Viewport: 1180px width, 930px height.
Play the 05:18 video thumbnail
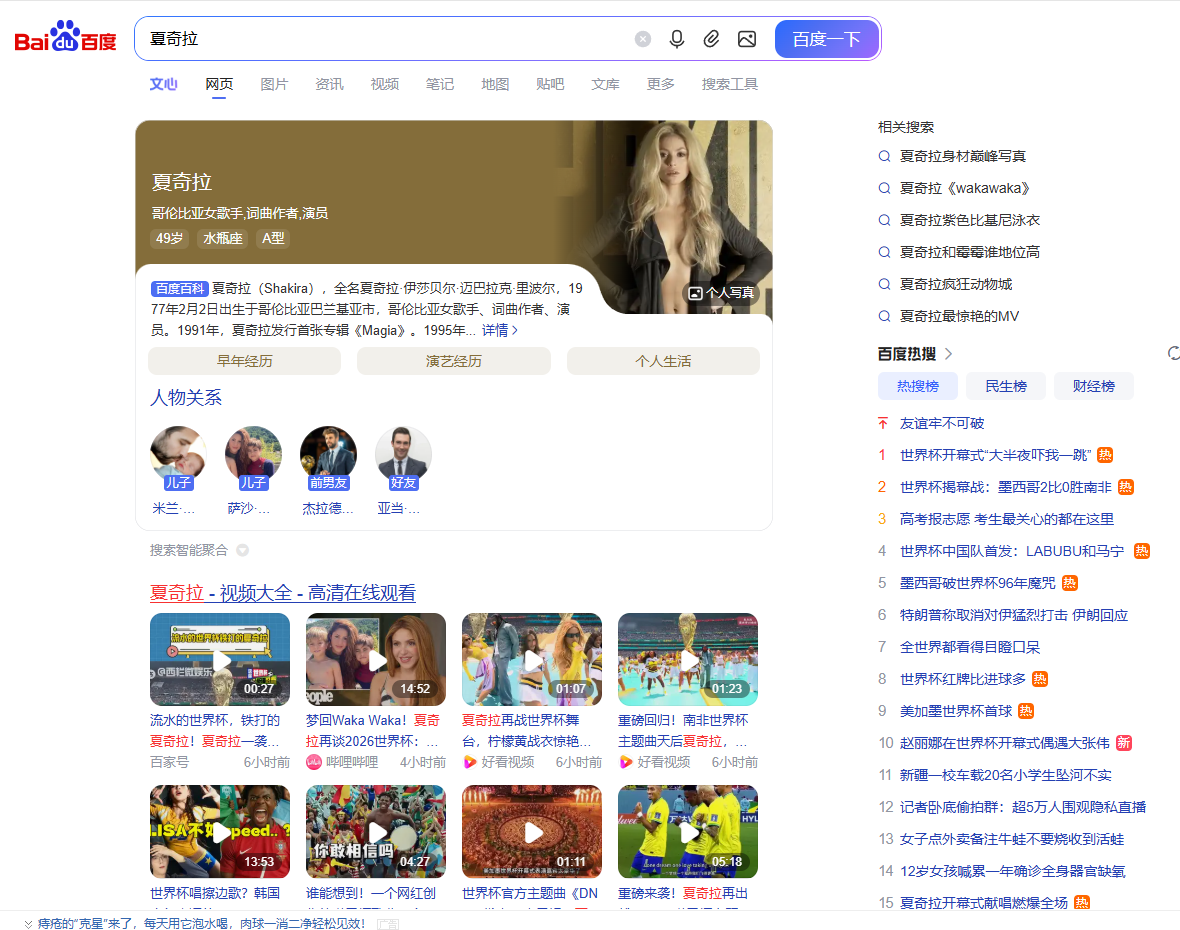688,831
